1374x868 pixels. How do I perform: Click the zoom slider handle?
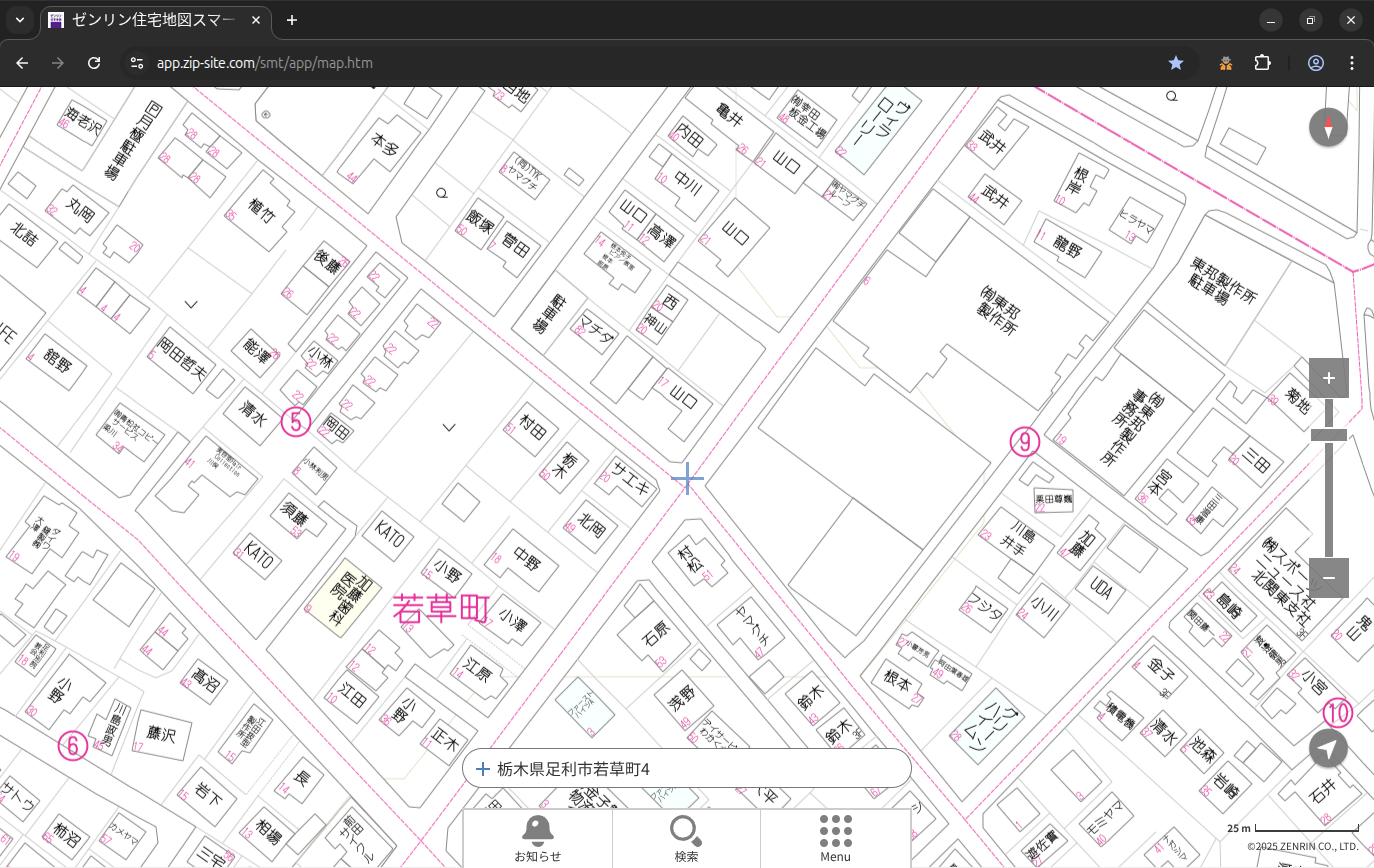tap(1328, 435)
